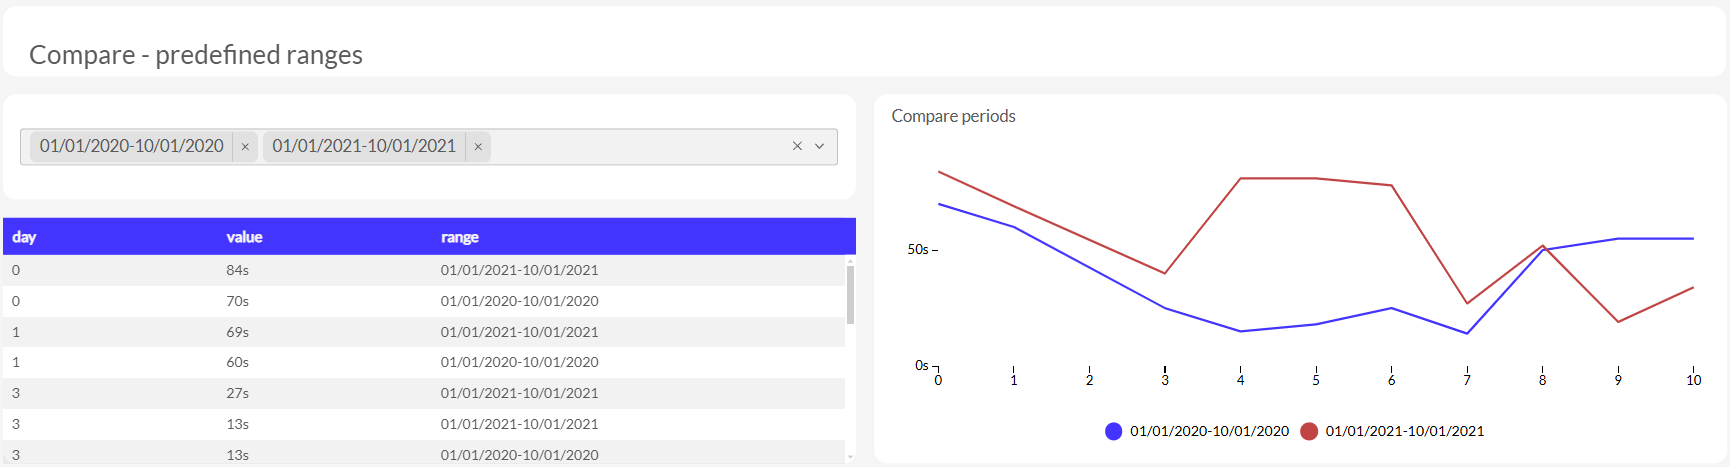Click the red legend color dot
1730x467 pixels.
point(1309,431)
